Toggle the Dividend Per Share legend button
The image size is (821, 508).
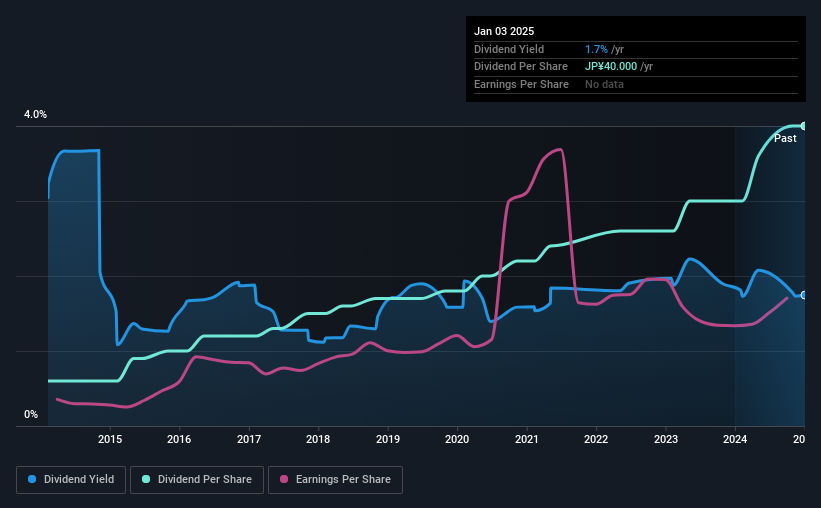coord(197,480)
